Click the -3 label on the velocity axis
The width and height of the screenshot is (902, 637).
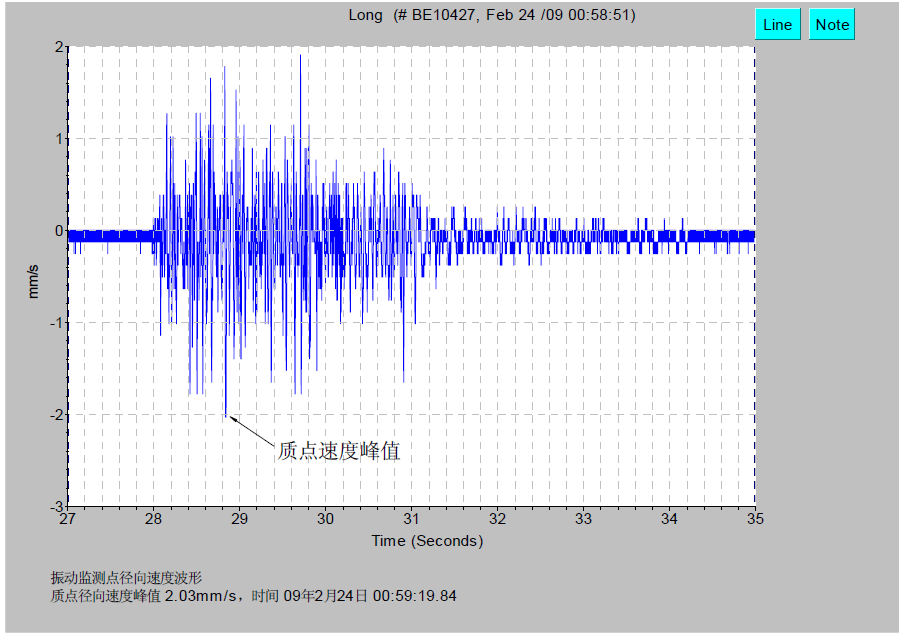point(58,507)
